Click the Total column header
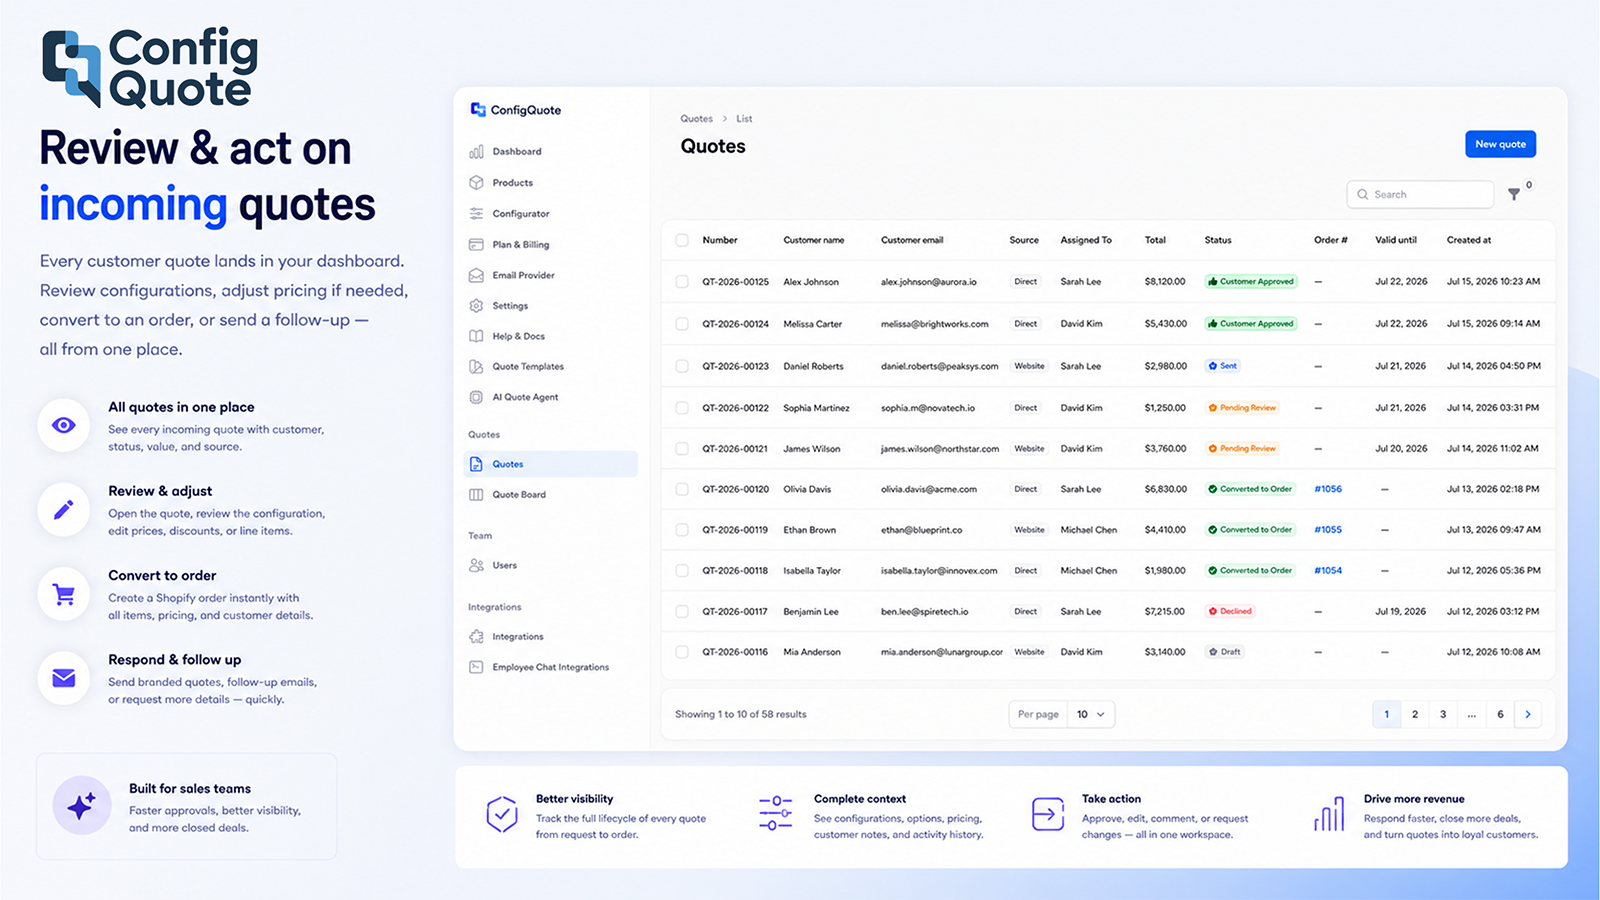 [1155, 240]
